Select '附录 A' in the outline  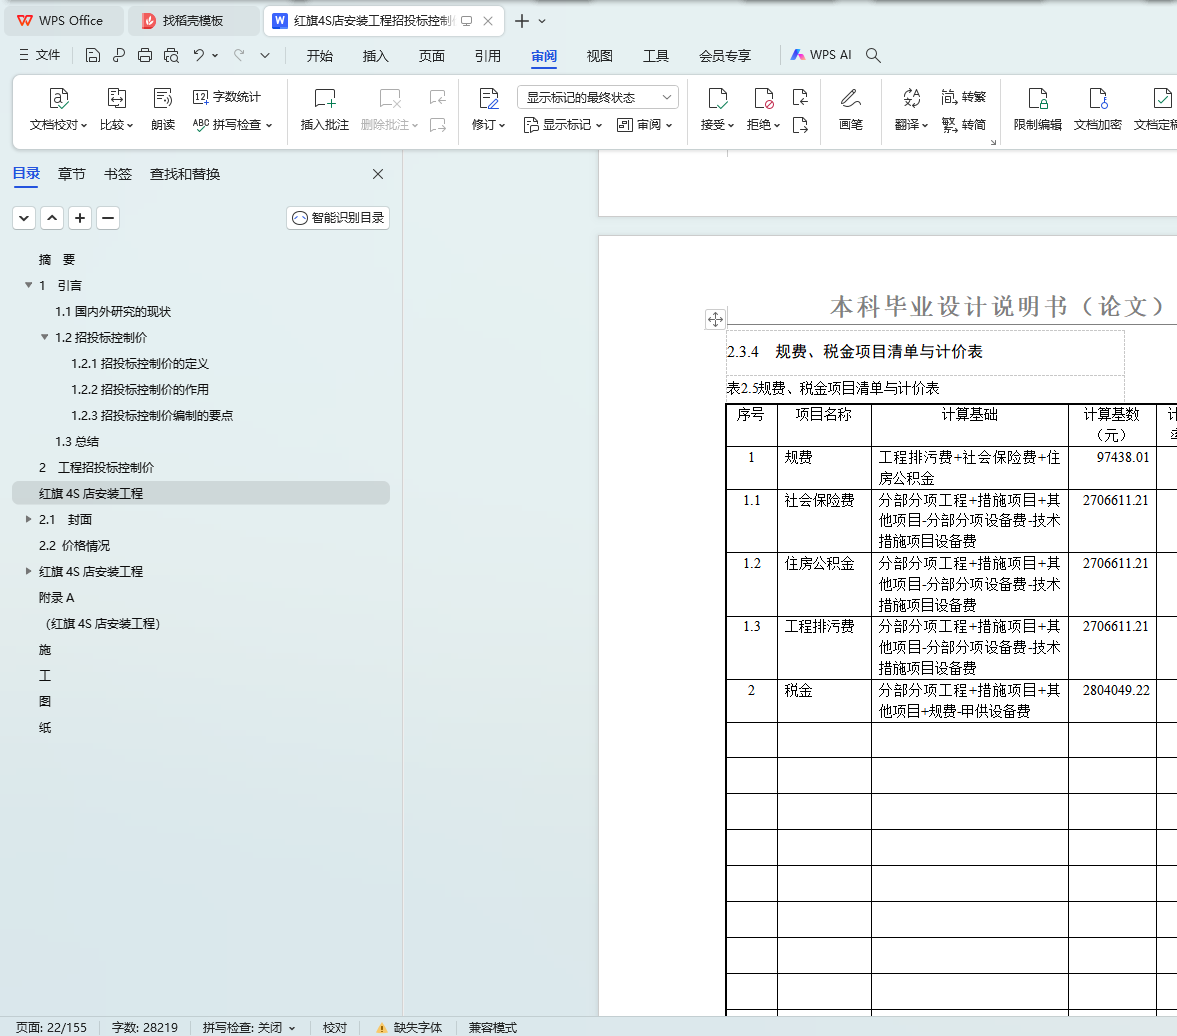tap(57, 598)
